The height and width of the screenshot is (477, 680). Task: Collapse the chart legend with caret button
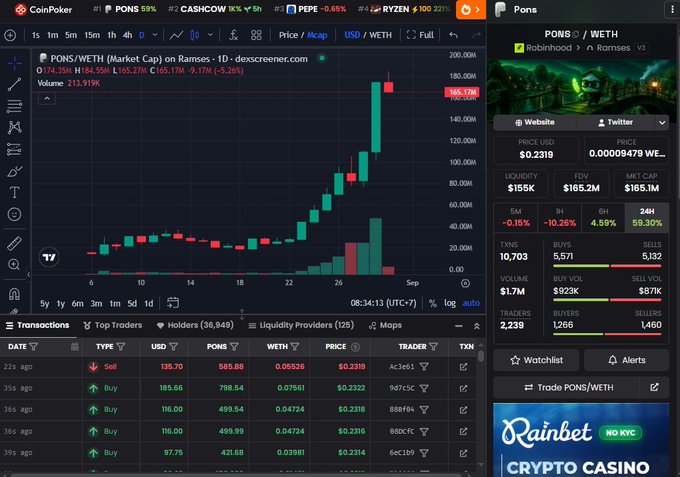pyautogui.click(x=47, y=99)
